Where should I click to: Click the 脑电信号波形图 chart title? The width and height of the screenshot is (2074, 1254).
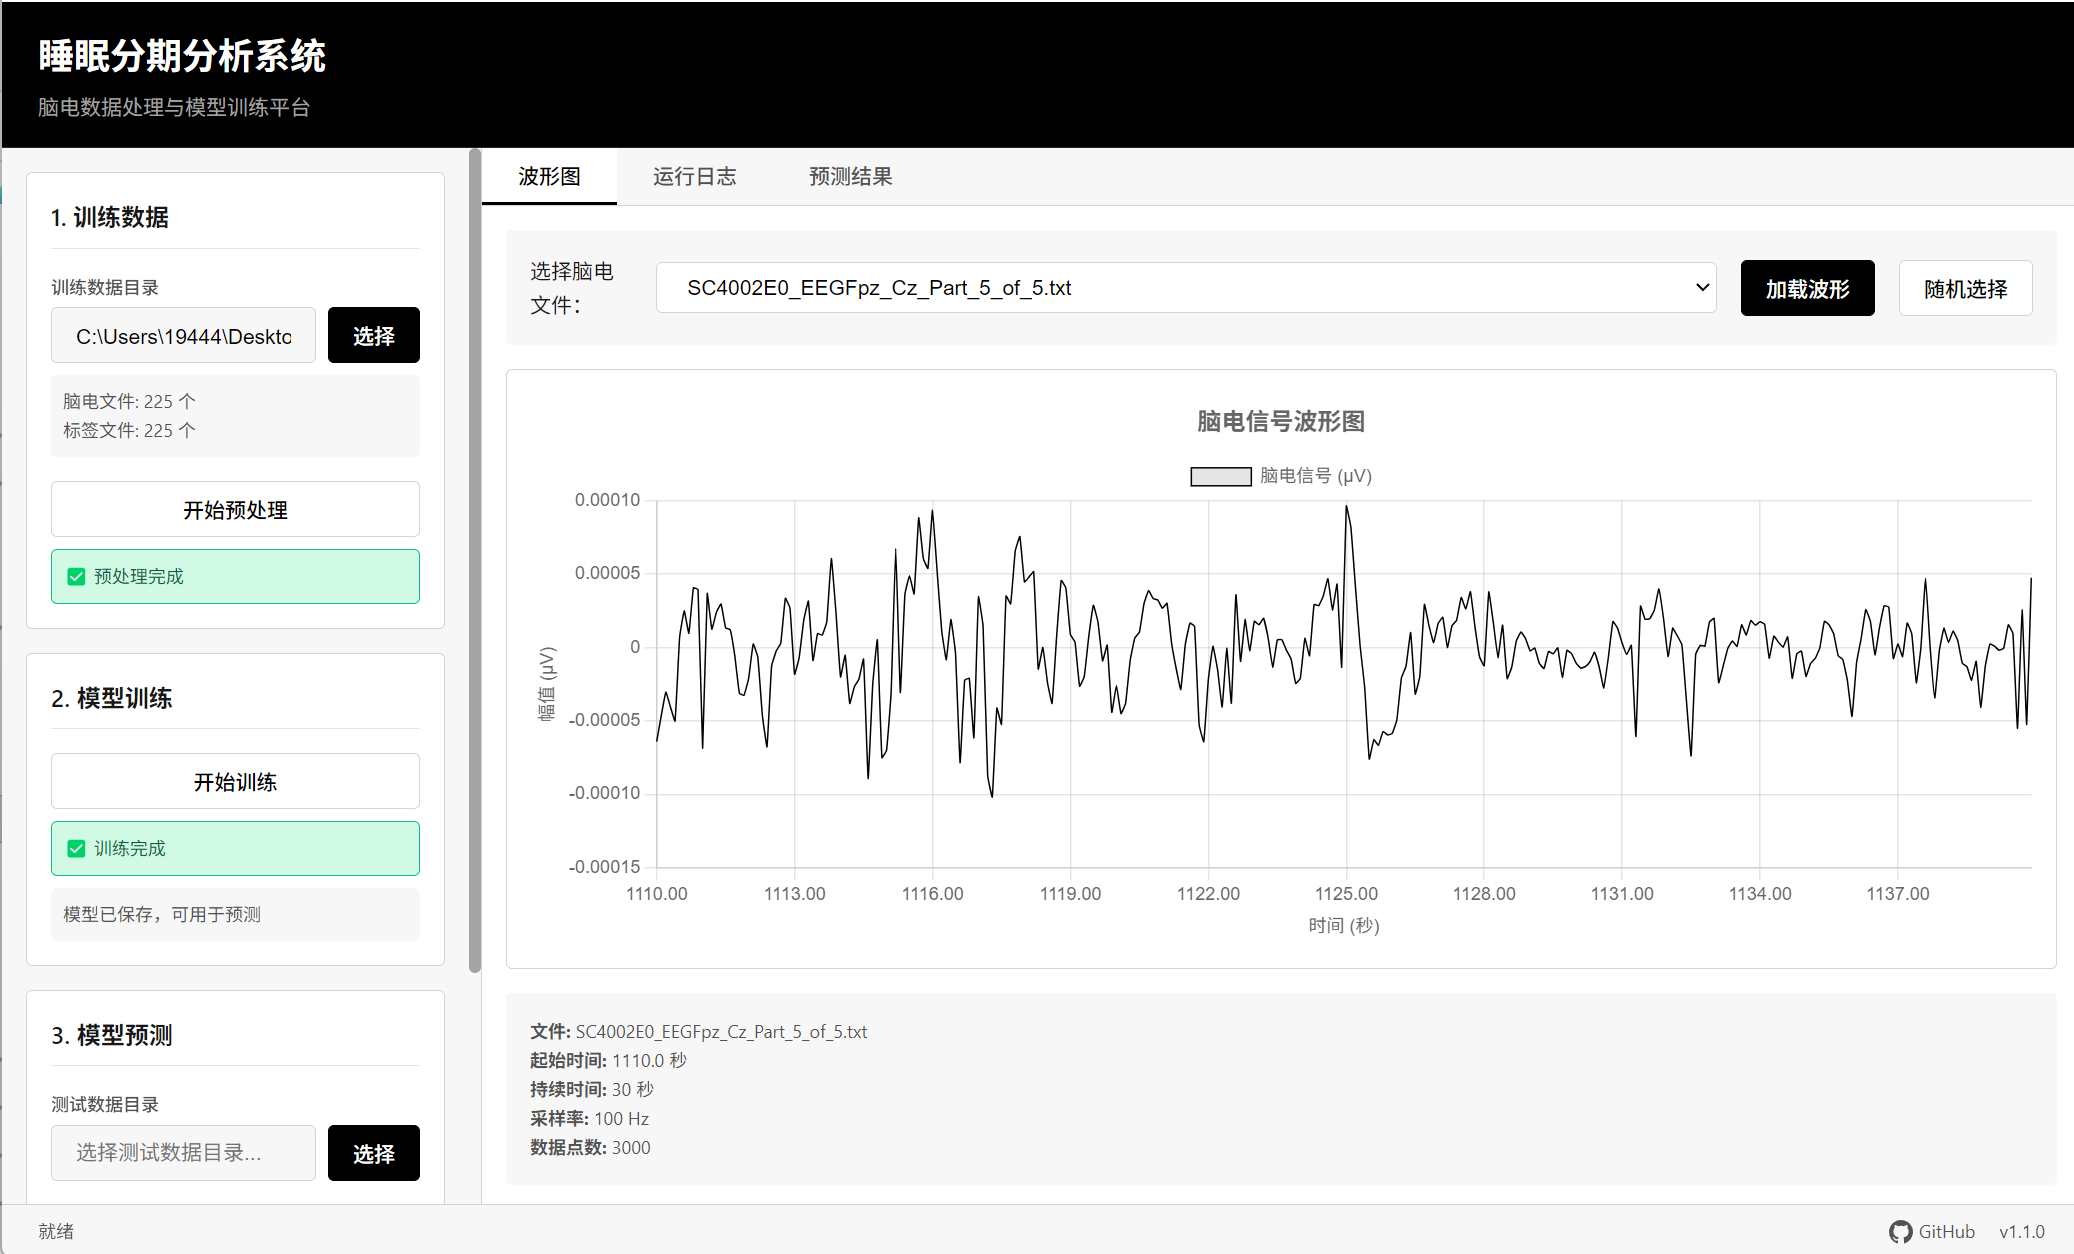(x=1280, y=422)
